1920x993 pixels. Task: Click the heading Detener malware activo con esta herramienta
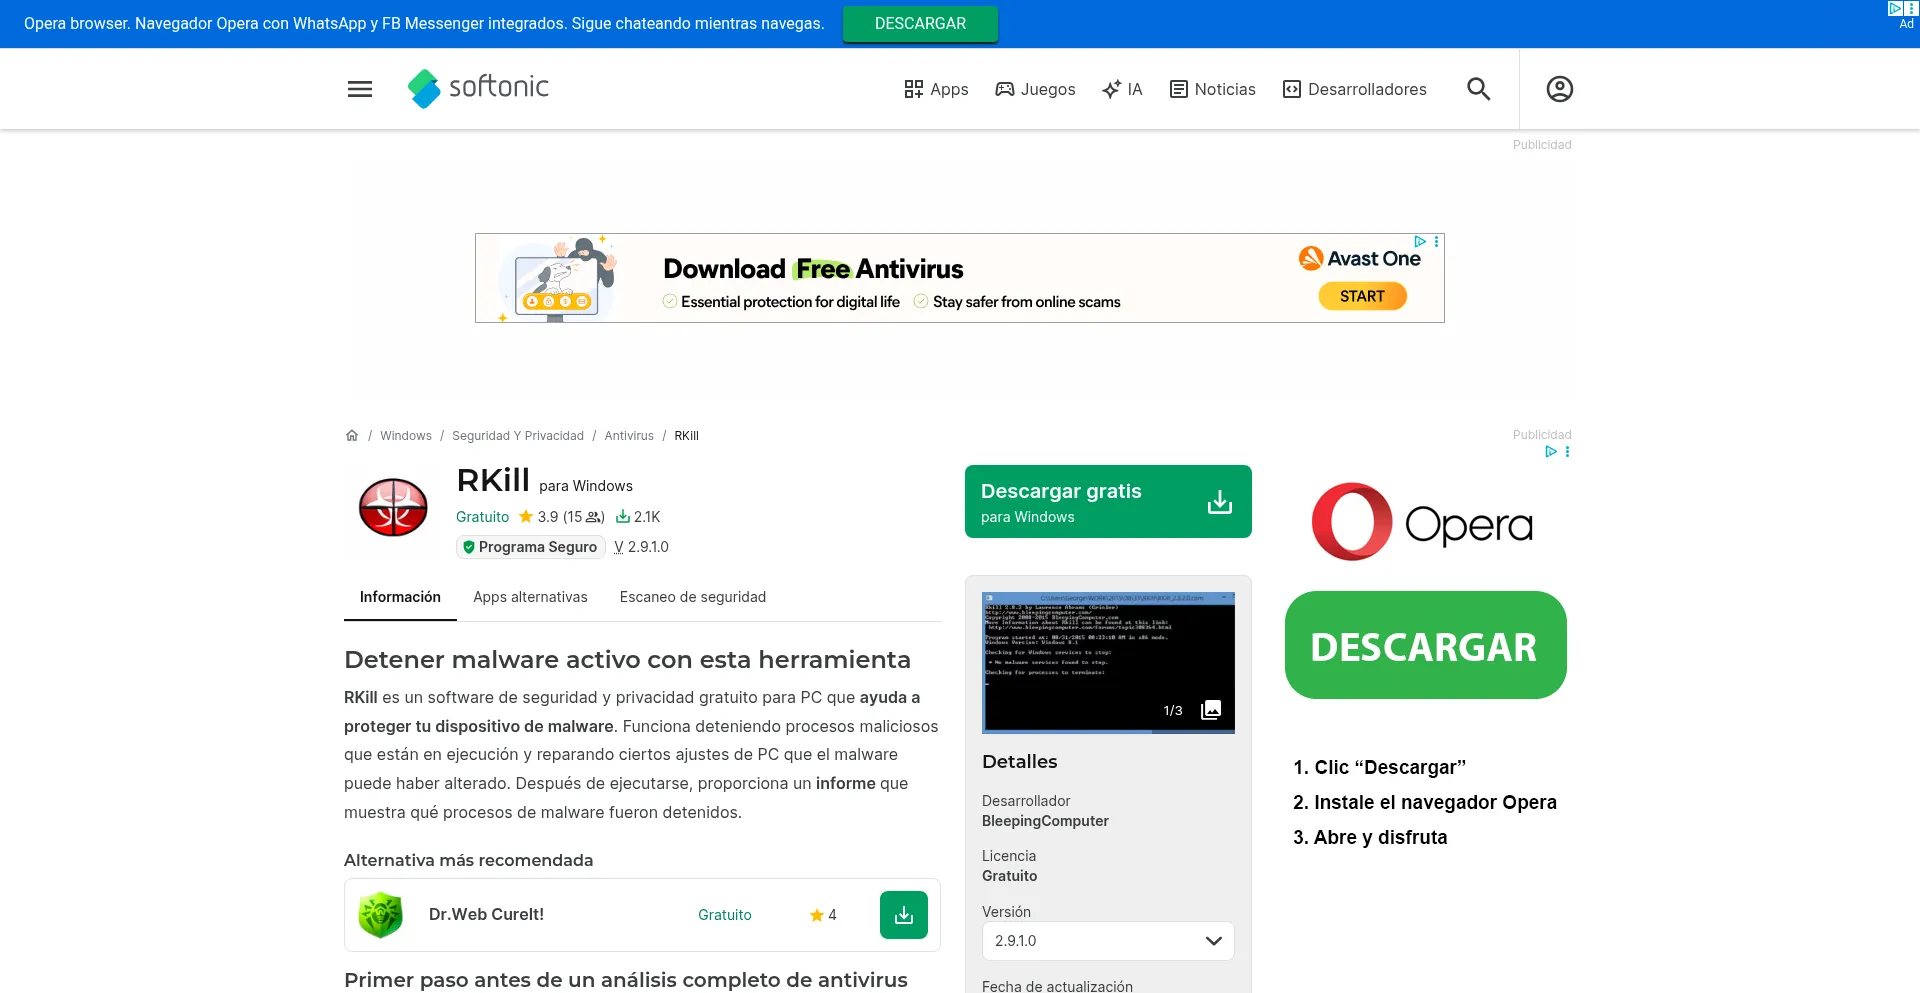point(627,660)
